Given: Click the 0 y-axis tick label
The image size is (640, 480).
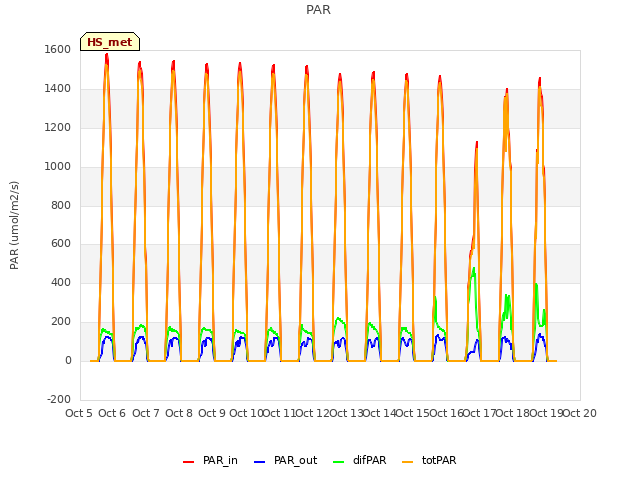Looking at the screenshot, I should coord(68,360).
